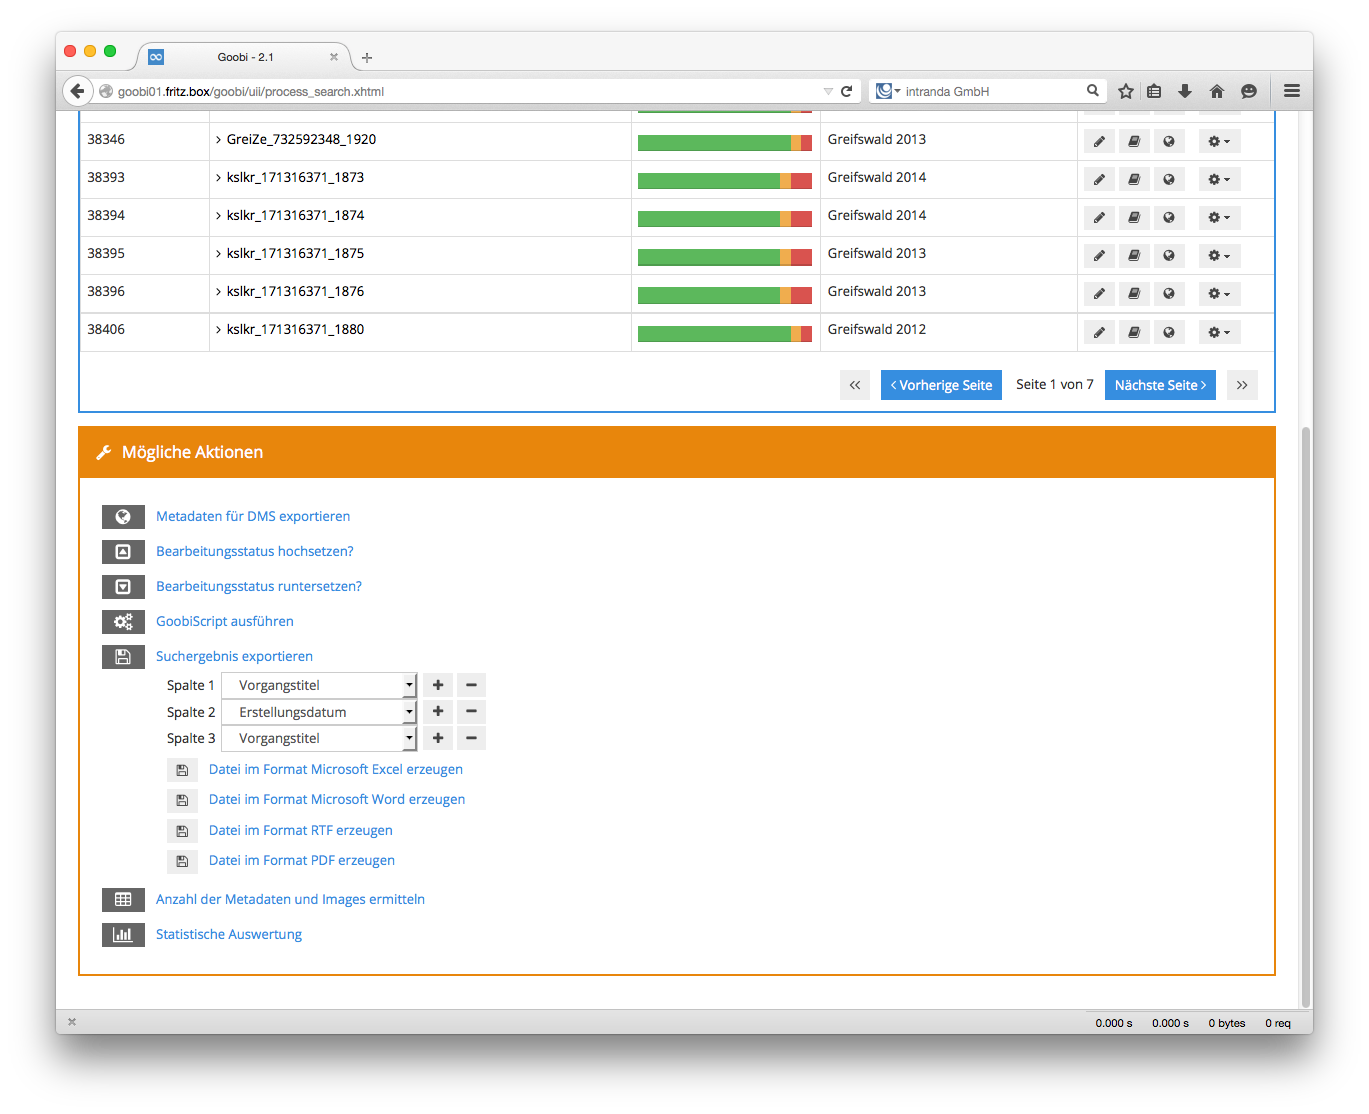The width and height of the screenshot is (1369, 1114).
Task: Generate Microsoft Word file link
Action: coord(337,800)
